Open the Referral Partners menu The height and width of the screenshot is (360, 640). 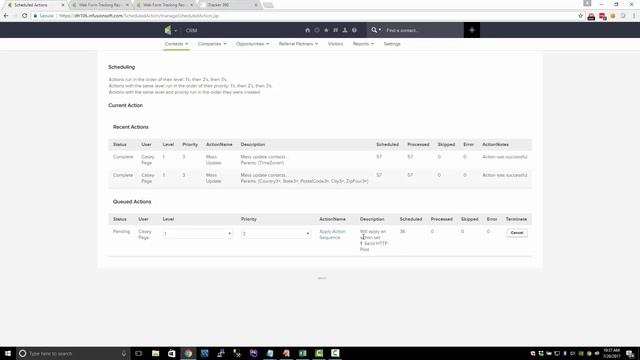[298, 44]
